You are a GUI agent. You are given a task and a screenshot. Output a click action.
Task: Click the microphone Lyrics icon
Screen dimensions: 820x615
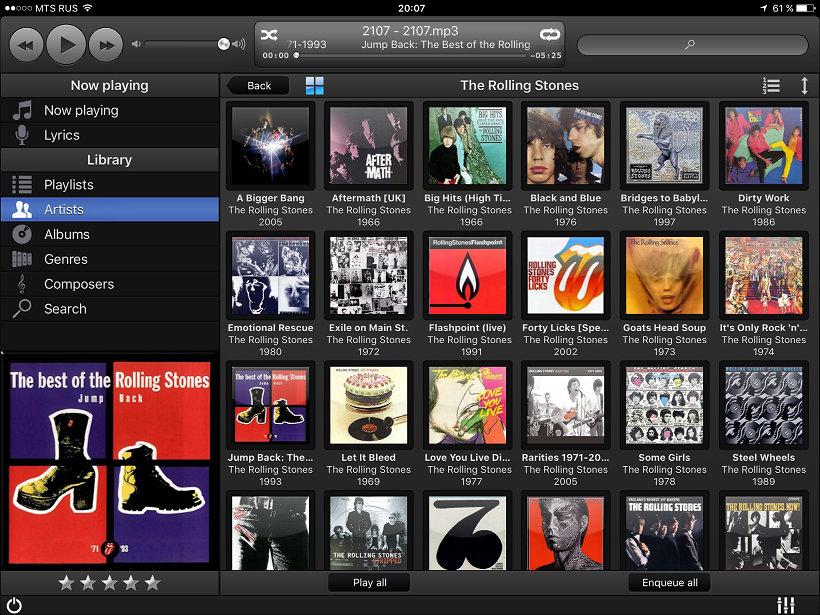22,135
